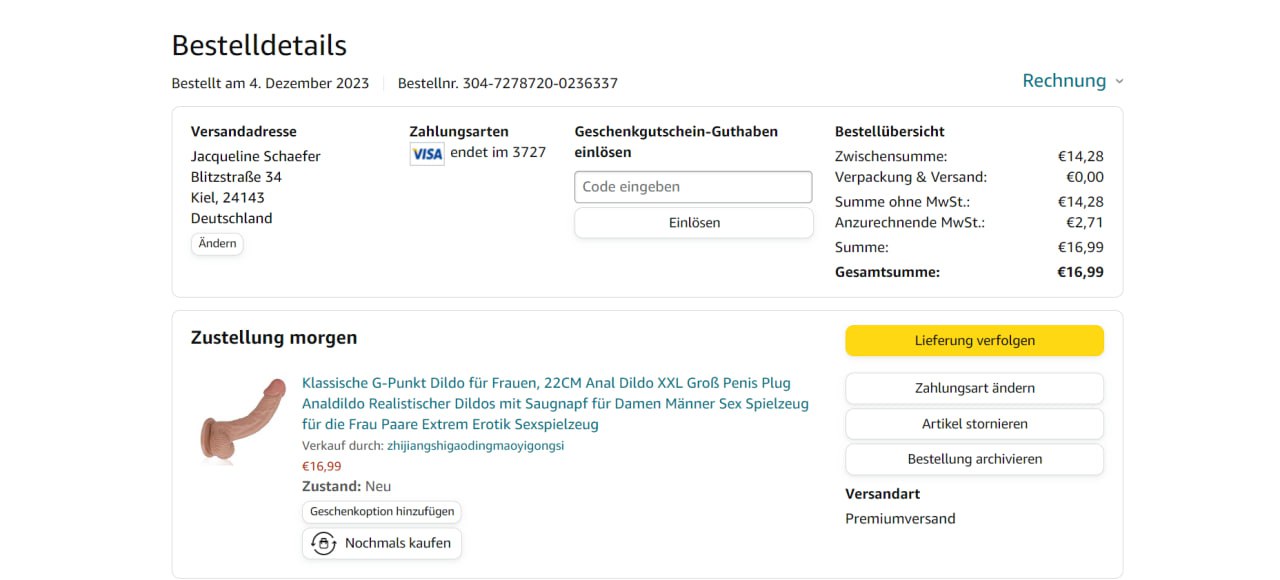The image size is (1280, 580).
Task: Click the order number 304-7278720-0236337
Action: click(x=539, y=84)
